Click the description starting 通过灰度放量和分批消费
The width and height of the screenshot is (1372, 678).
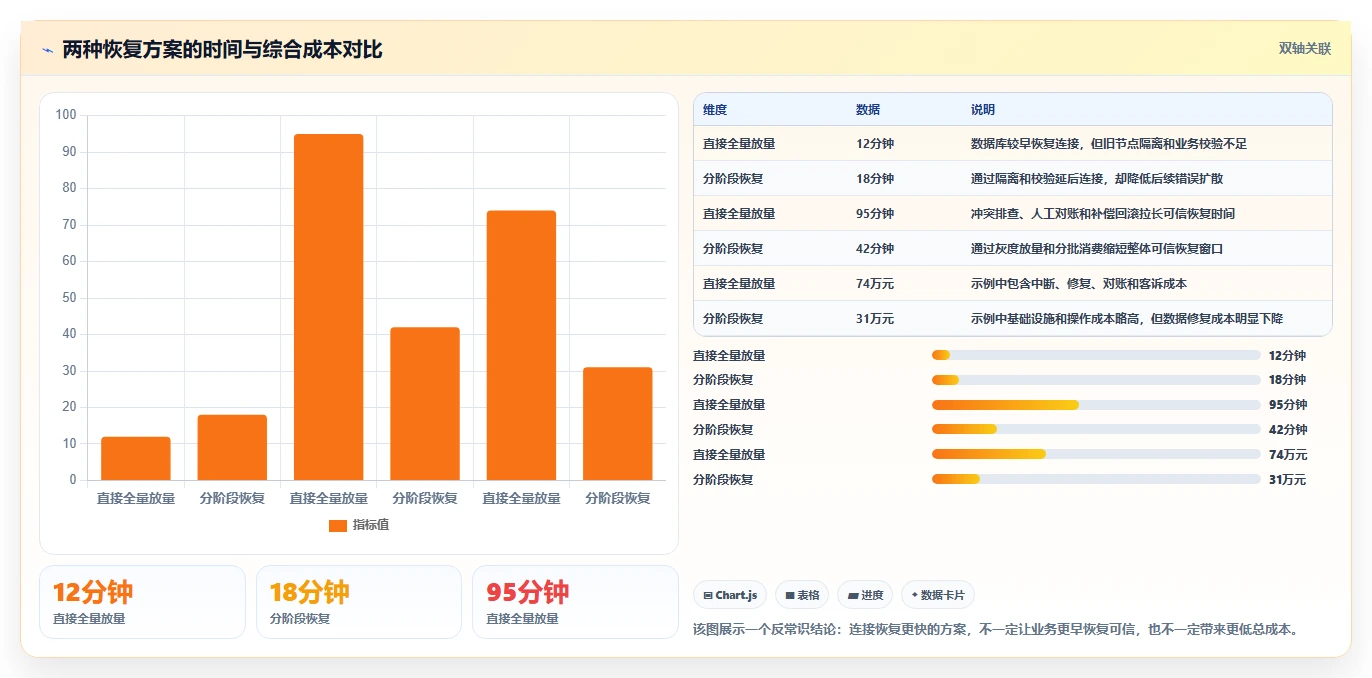(x=1097, y=249)
